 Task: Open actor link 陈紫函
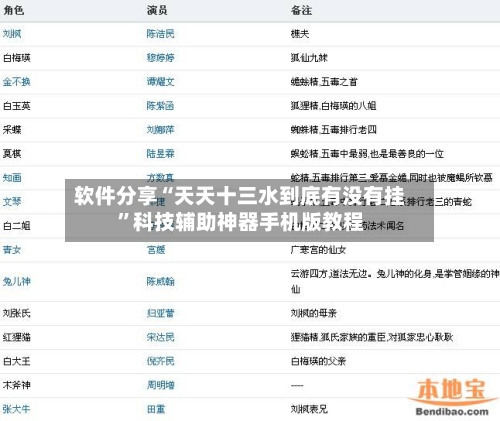160,106
